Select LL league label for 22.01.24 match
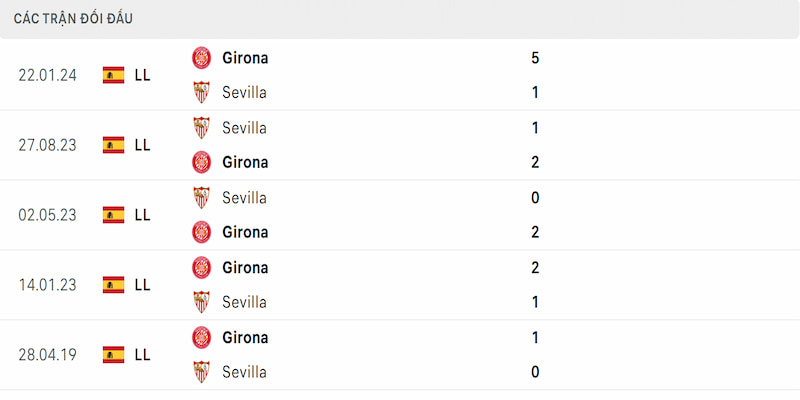 tap(142, 75)
